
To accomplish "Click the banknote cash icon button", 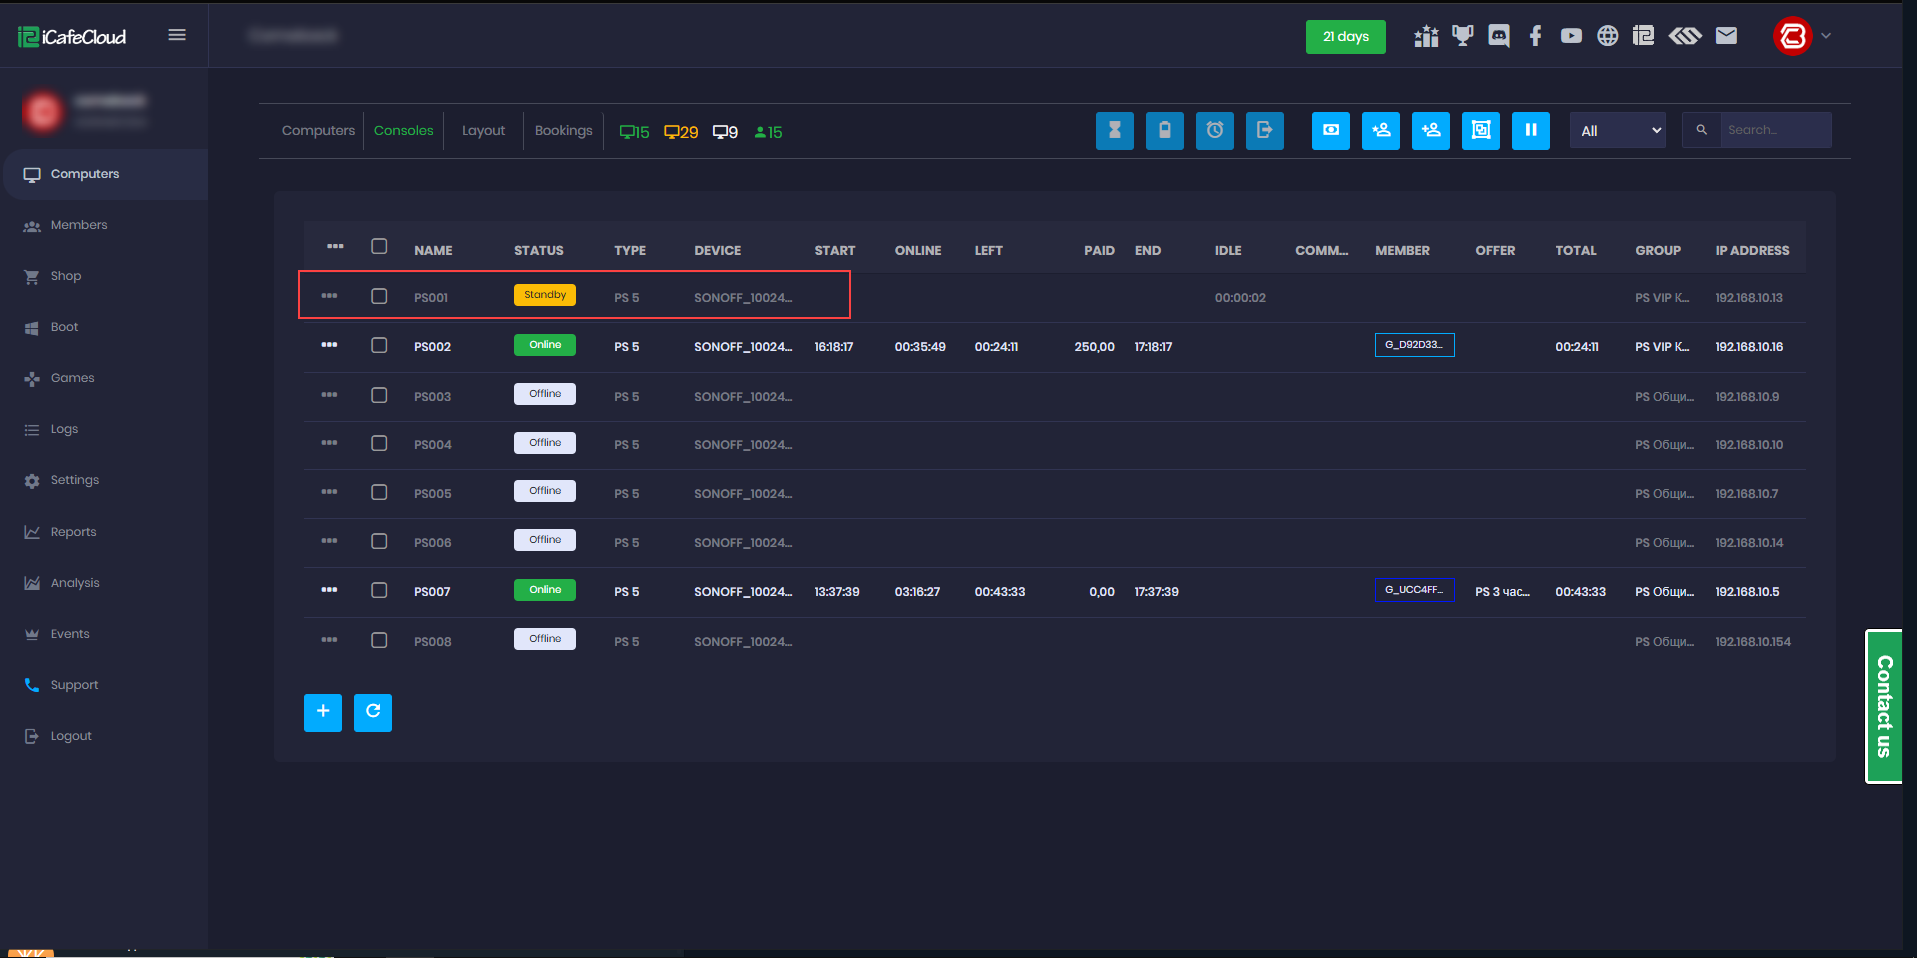I will point(1330,131).
